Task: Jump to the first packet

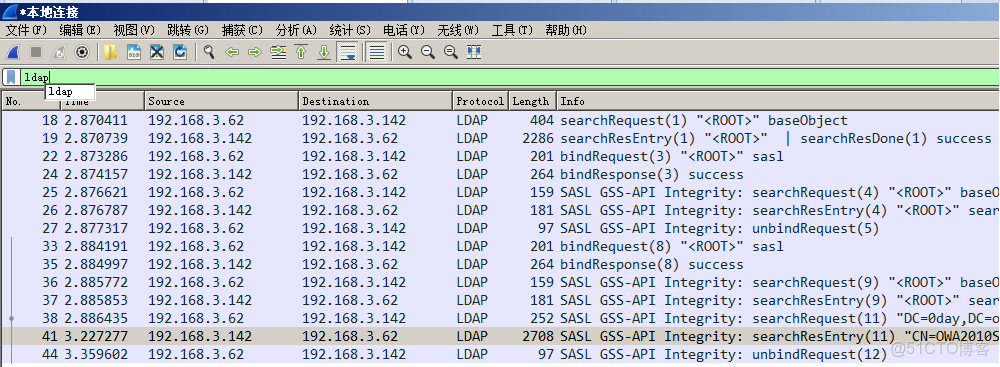Action: tap(301, 52)
